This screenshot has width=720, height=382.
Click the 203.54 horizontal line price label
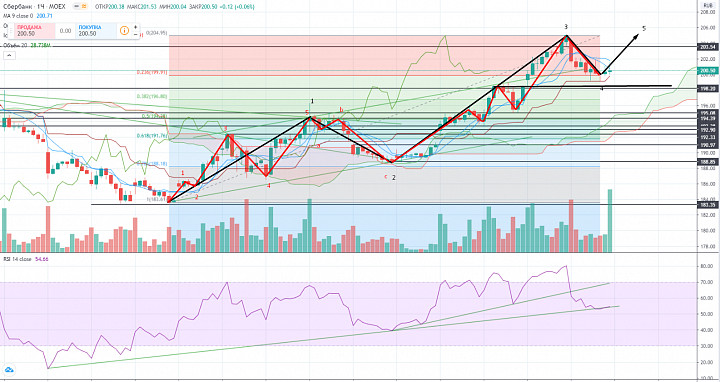(708, 46)
